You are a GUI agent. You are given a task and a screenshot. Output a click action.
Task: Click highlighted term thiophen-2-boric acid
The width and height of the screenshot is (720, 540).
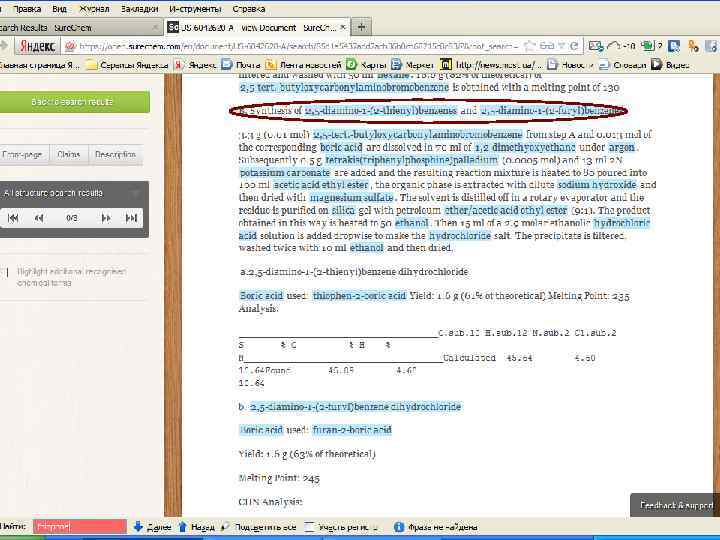[360, 295]
